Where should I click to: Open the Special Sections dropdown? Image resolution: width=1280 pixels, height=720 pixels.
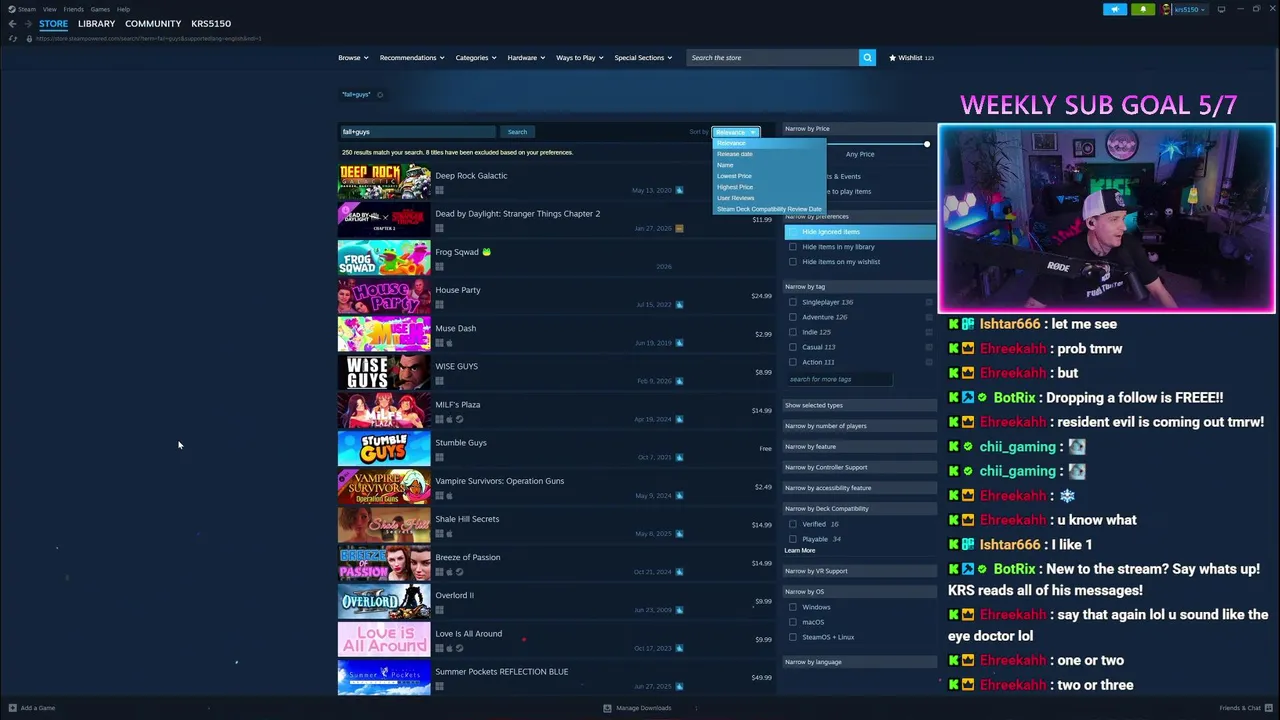tap(643, 58)
